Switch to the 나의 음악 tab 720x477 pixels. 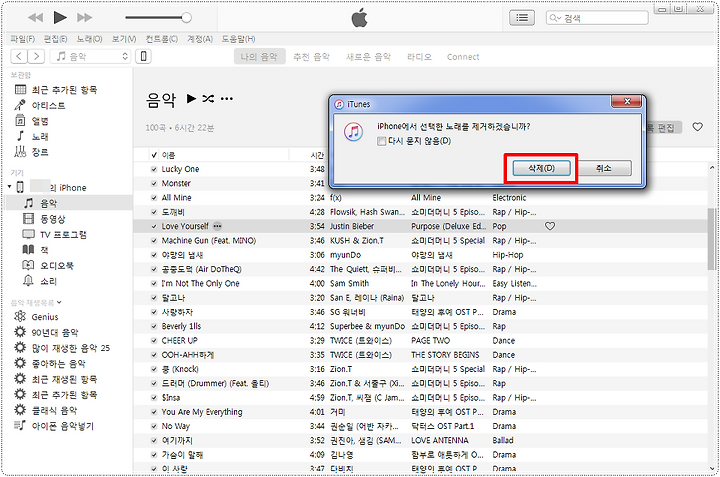point(259,57)
